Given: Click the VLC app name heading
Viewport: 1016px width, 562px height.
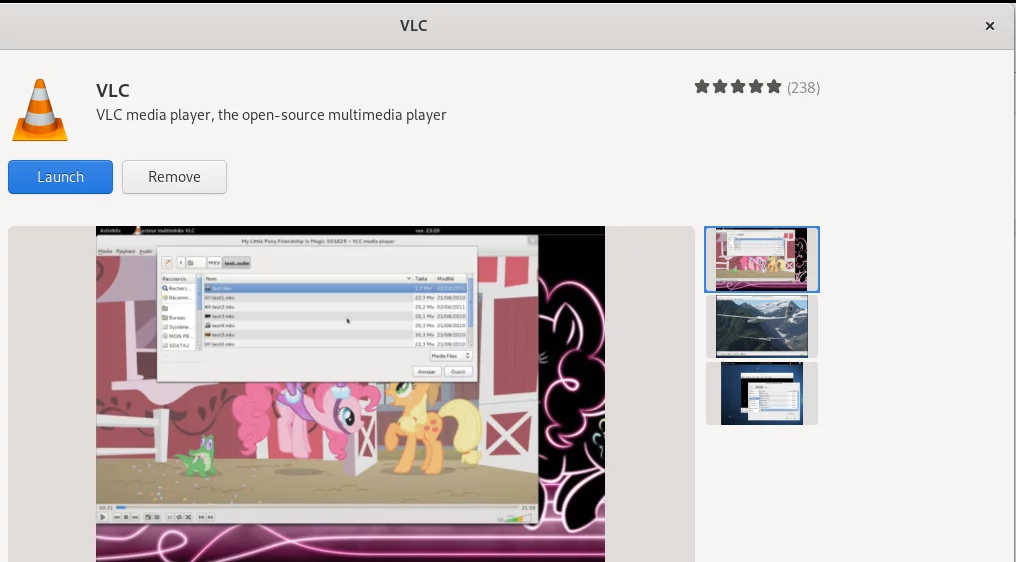Looking at the screenshot, I should (x=113, y=90).
